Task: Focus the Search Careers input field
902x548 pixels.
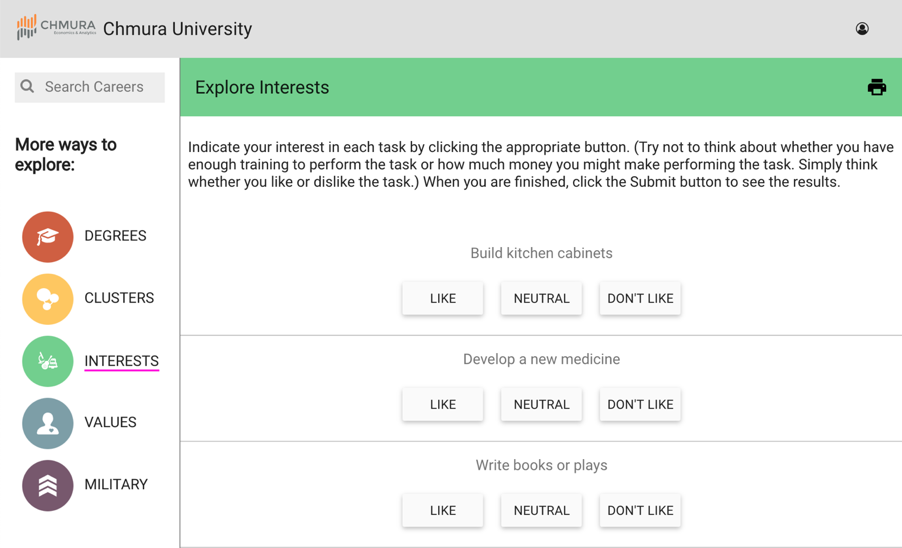Action: (x=90, y=87)
